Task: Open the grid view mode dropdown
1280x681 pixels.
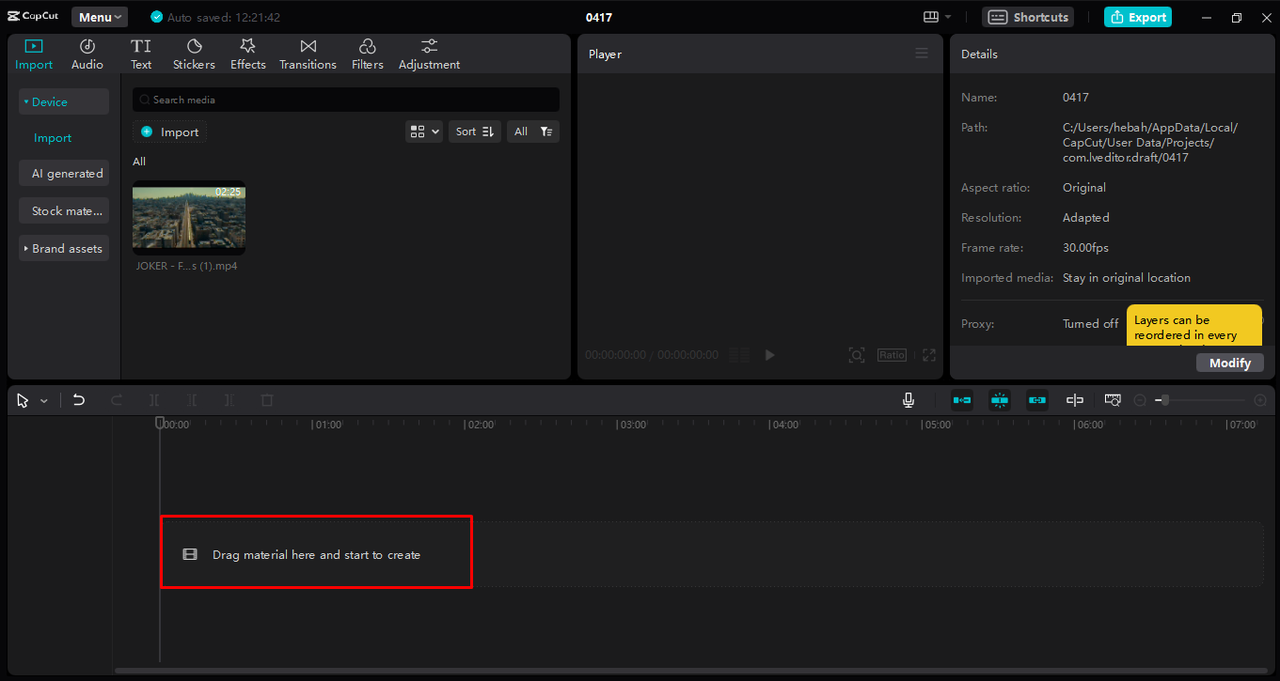Action: click(424, 131)
